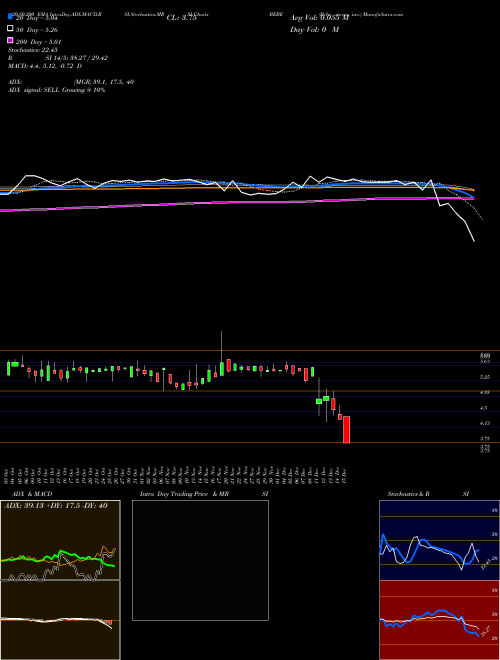Click the RSI 14/5 value line
Image resolution: width=500 pixels, height=660 pixels.
(x=58, y=58)
